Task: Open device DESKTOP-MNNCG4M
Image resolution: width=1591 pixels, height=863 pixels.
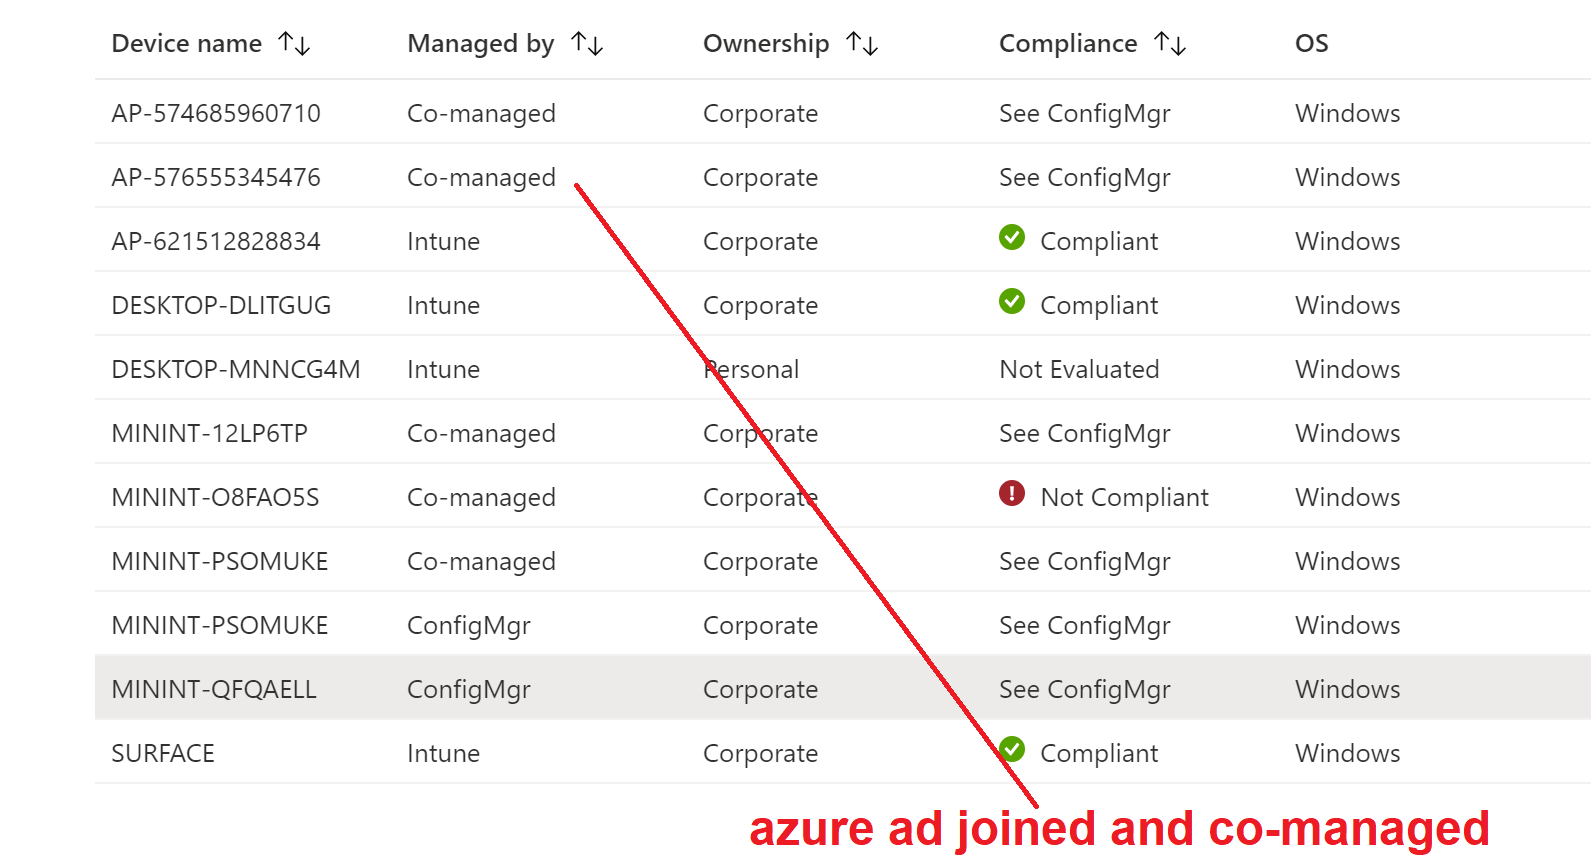Action: [236, 369]
